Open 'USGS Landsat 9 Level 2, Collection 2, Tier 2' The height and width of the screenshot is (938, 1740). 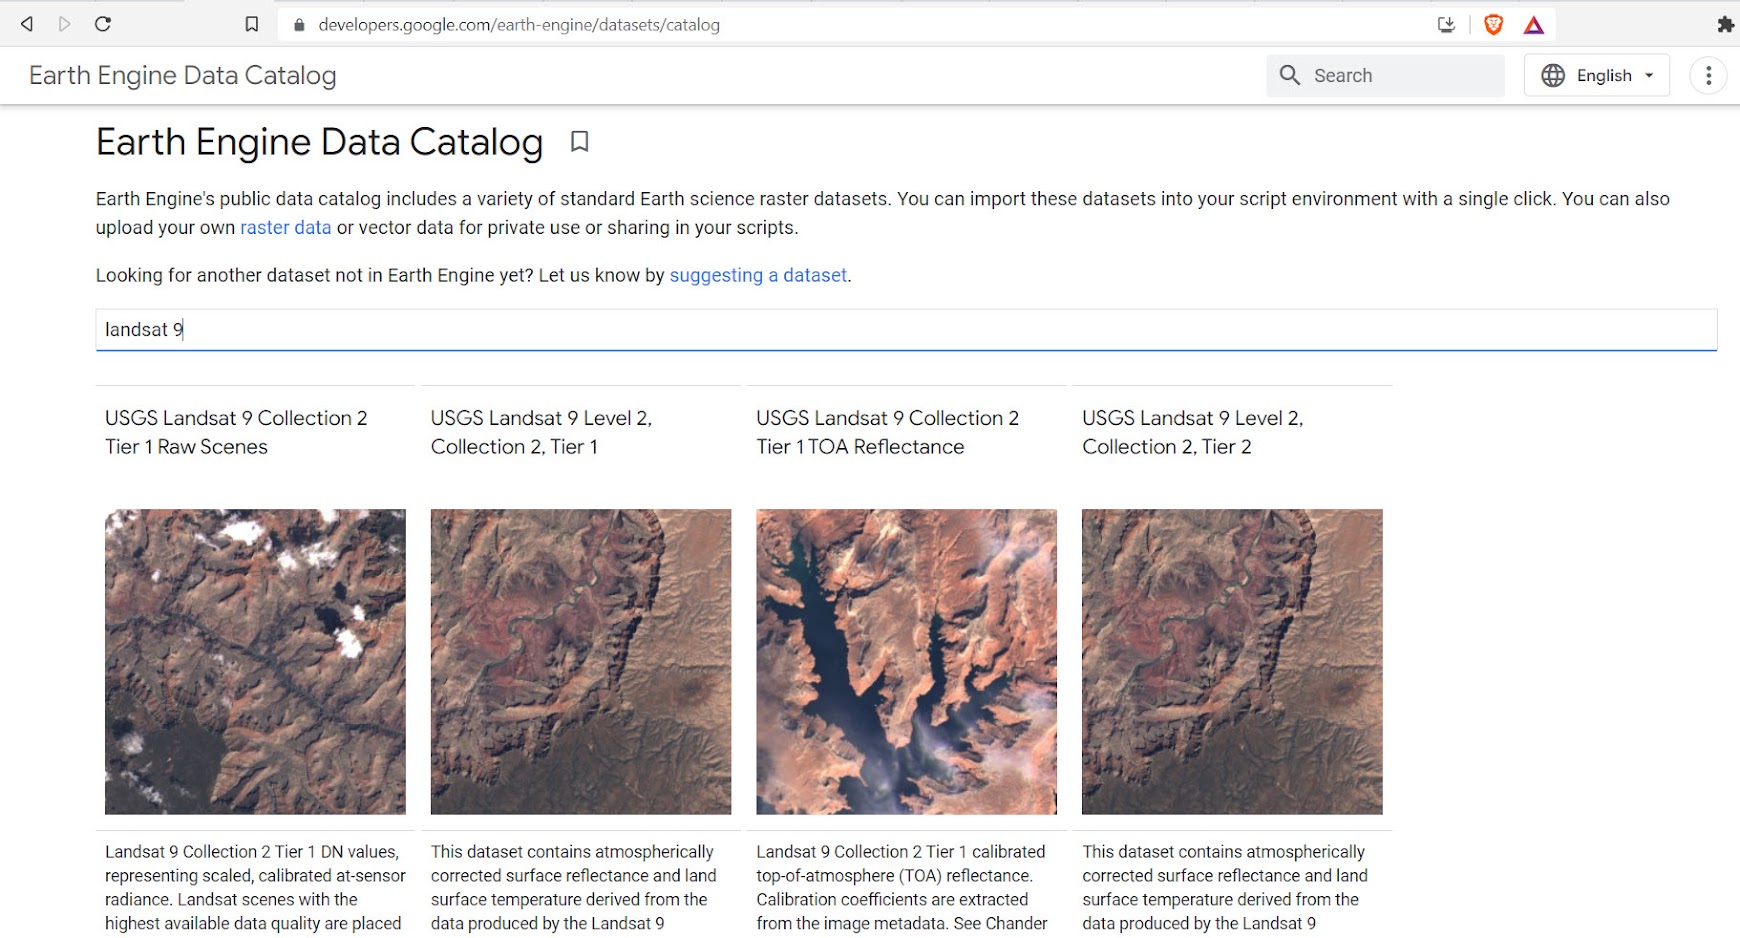pos(1192,432)
